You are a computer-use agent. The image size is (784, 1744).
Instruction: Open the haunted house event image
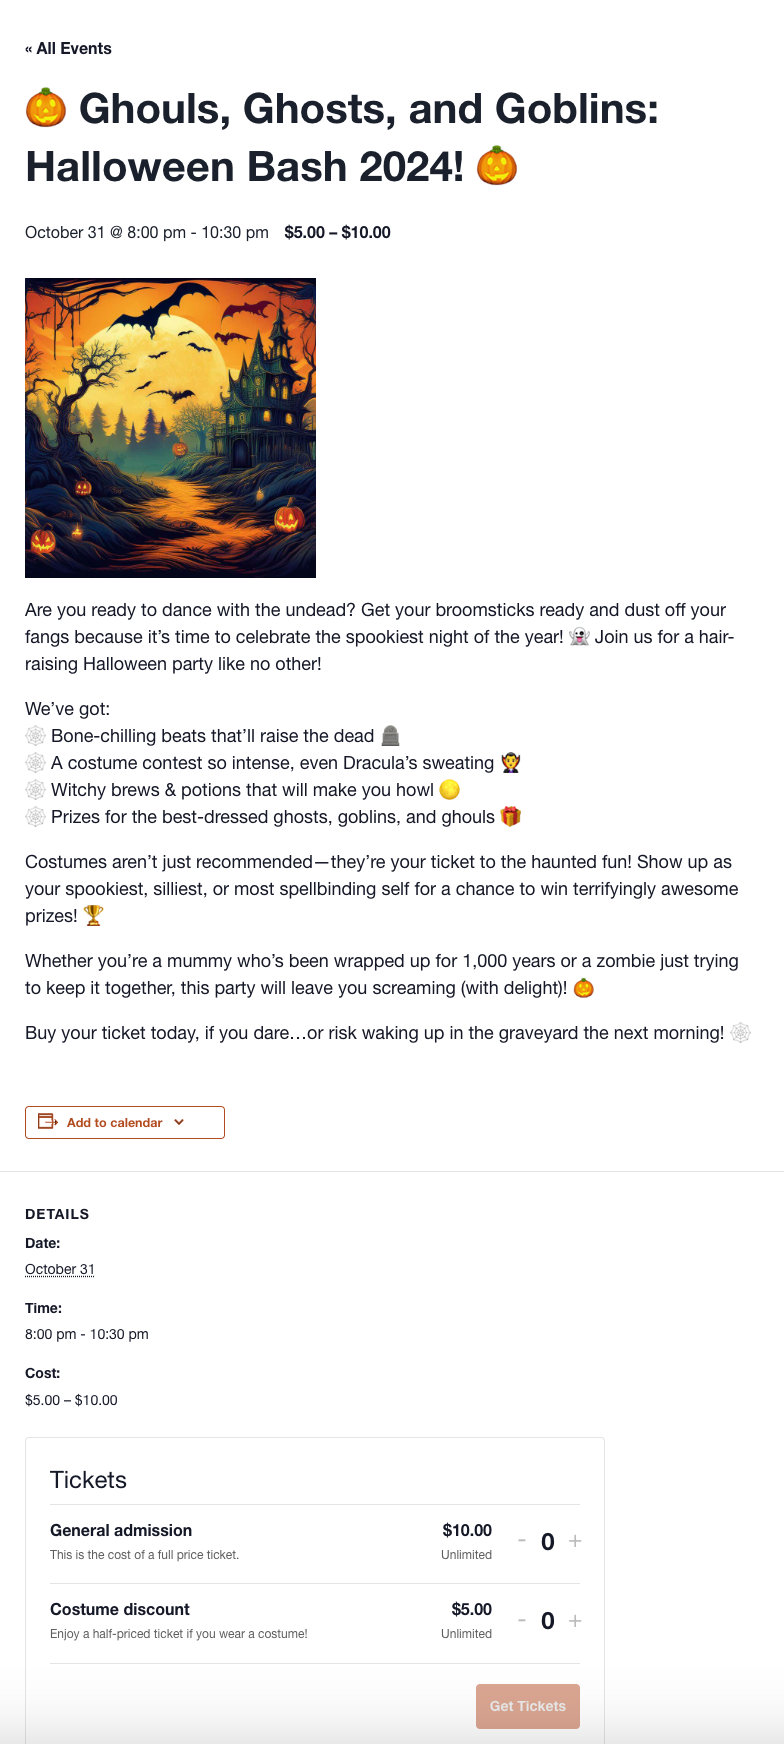click(x=170, y=427)
